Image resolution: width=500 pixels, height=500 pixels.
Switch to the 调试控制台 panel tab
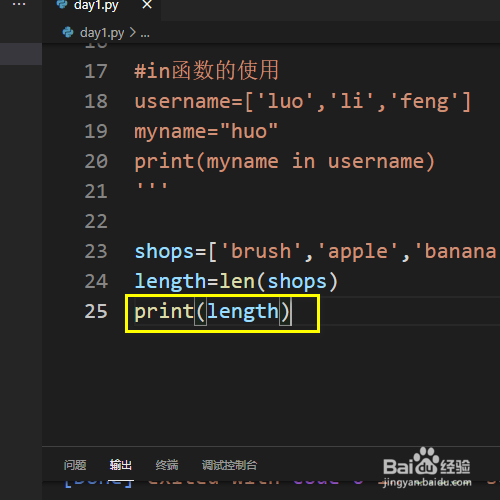pyautogui.click(x=229, y=465)
